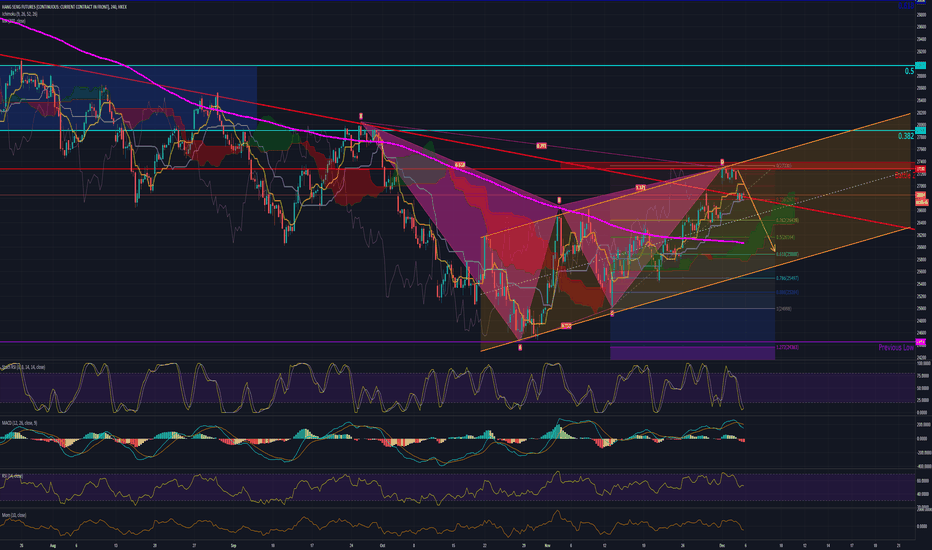This screenshot has width=932, height=550.
Task: Click the X point marker of harmonic pattern
Action: point(361,116)
